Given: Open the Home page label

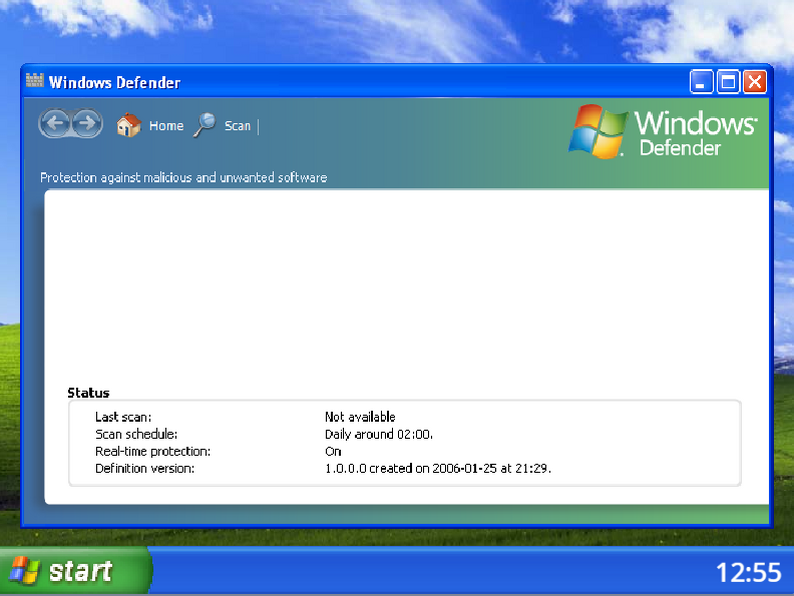Looking at the screenshot, I should (166, 126).
